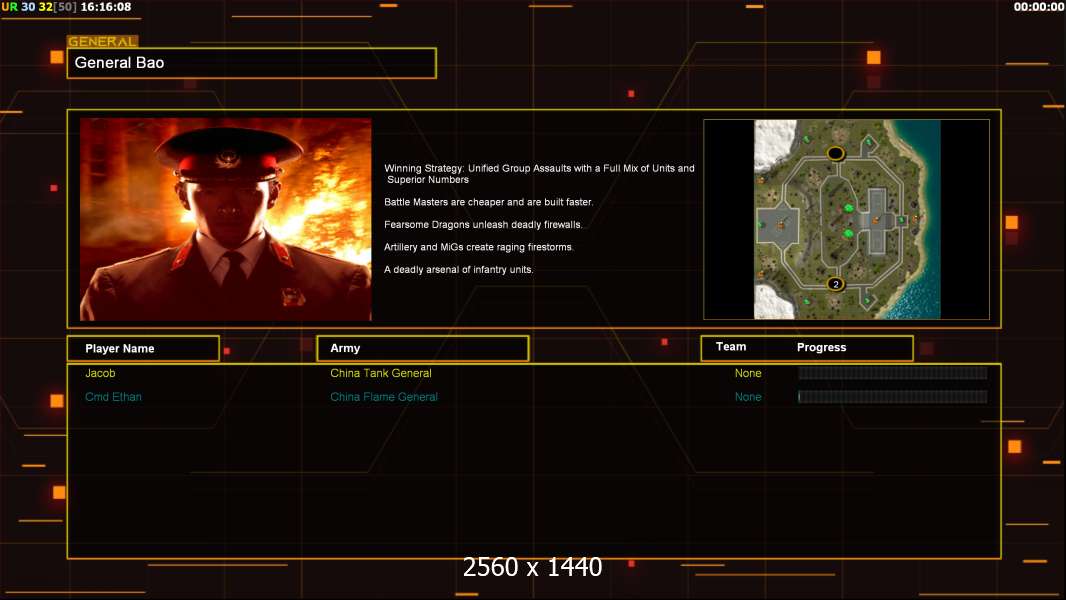This screenshot has width=1066, height=600.
Task: Click the map preview thumbnail
Action: (846, 219)
